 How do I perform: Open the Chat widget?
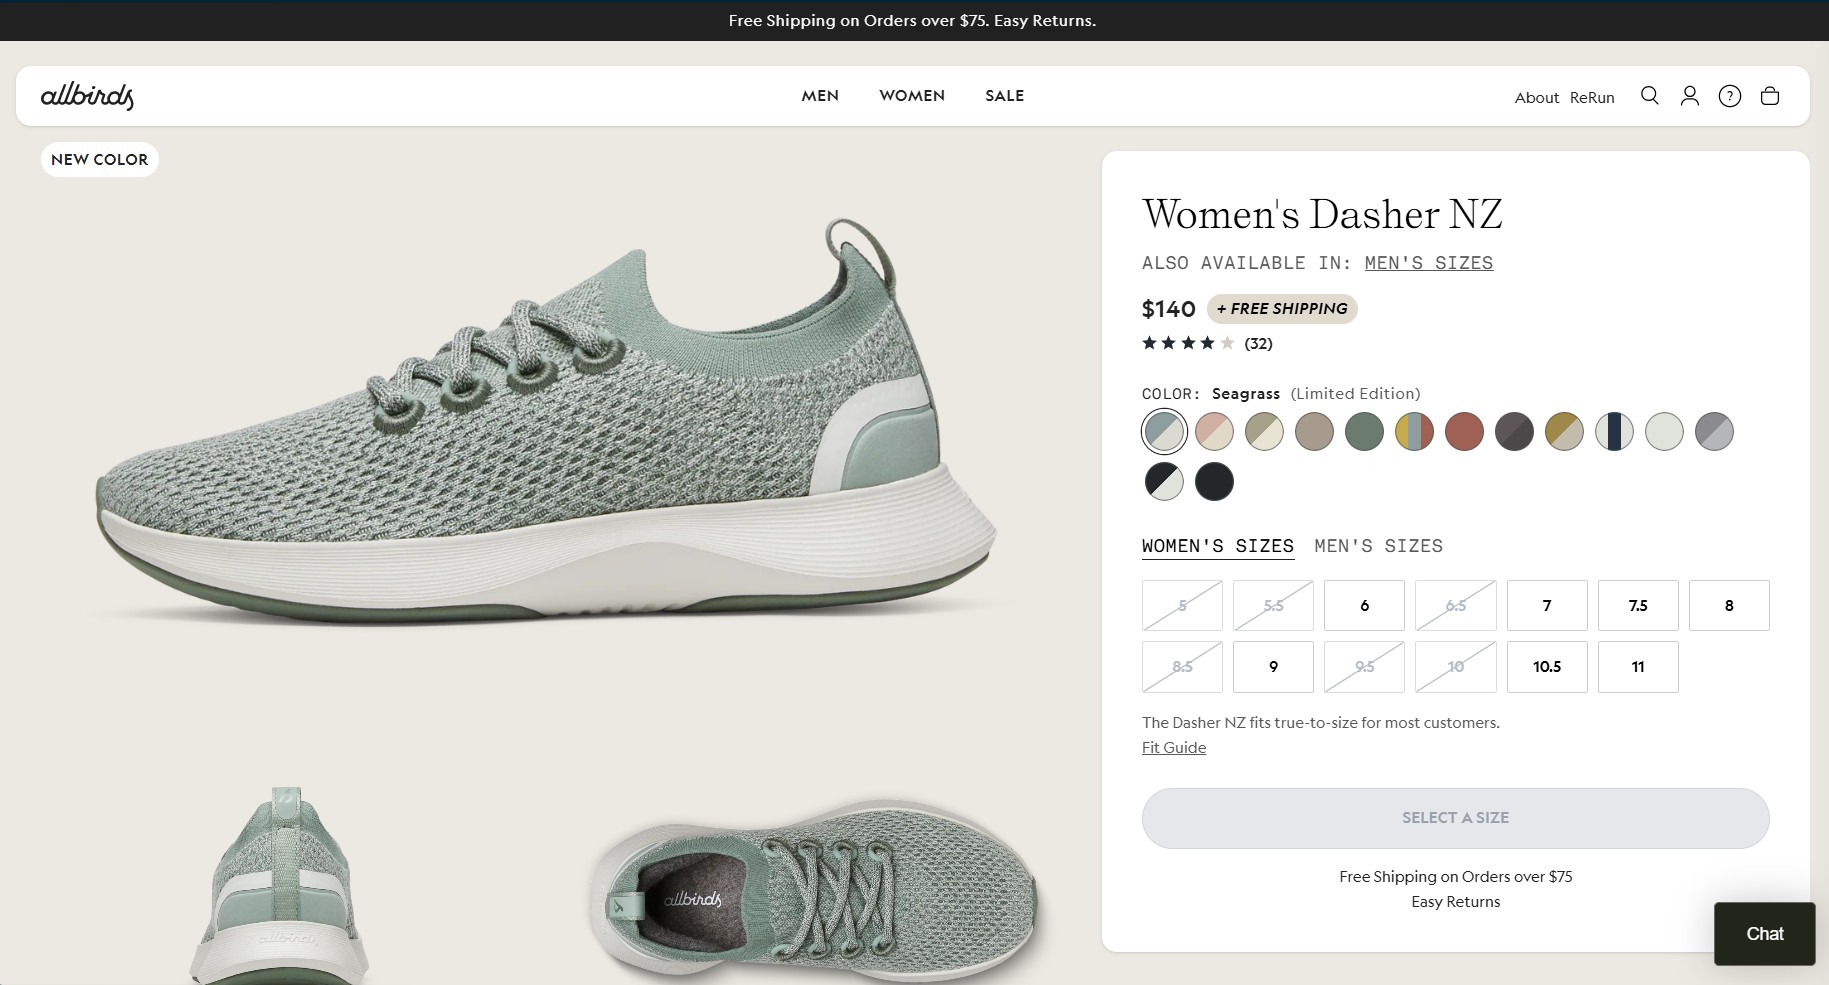tap(1765, 934)
